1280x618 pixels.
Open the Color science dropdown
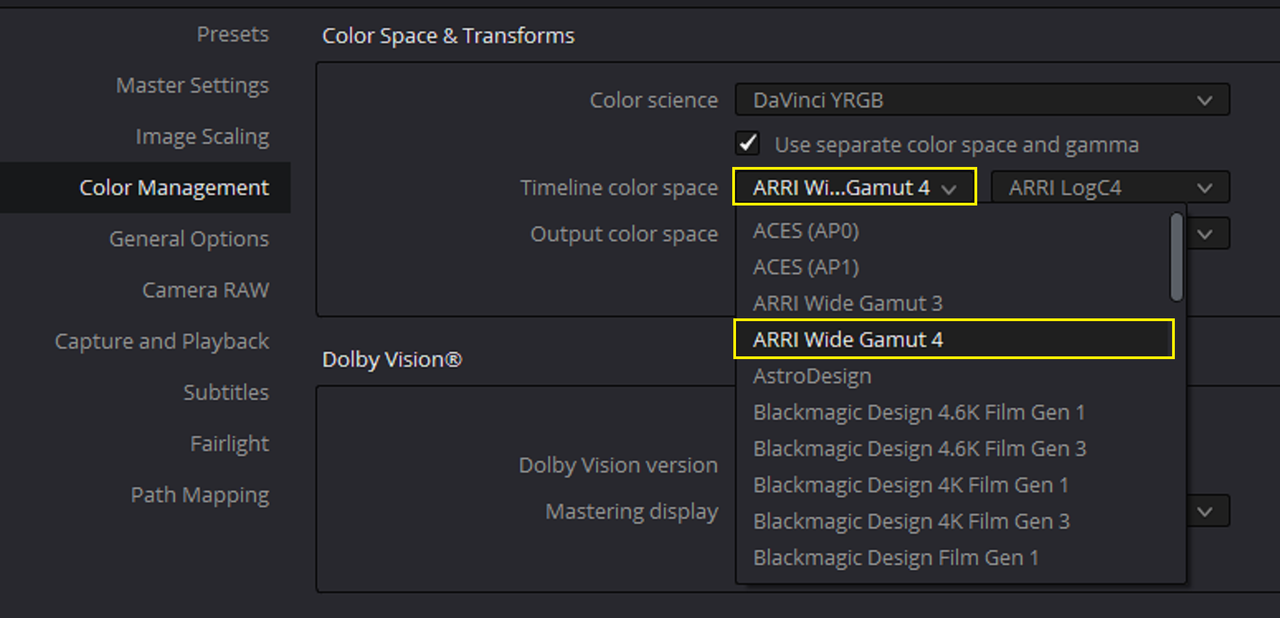(x=982, y=100)
